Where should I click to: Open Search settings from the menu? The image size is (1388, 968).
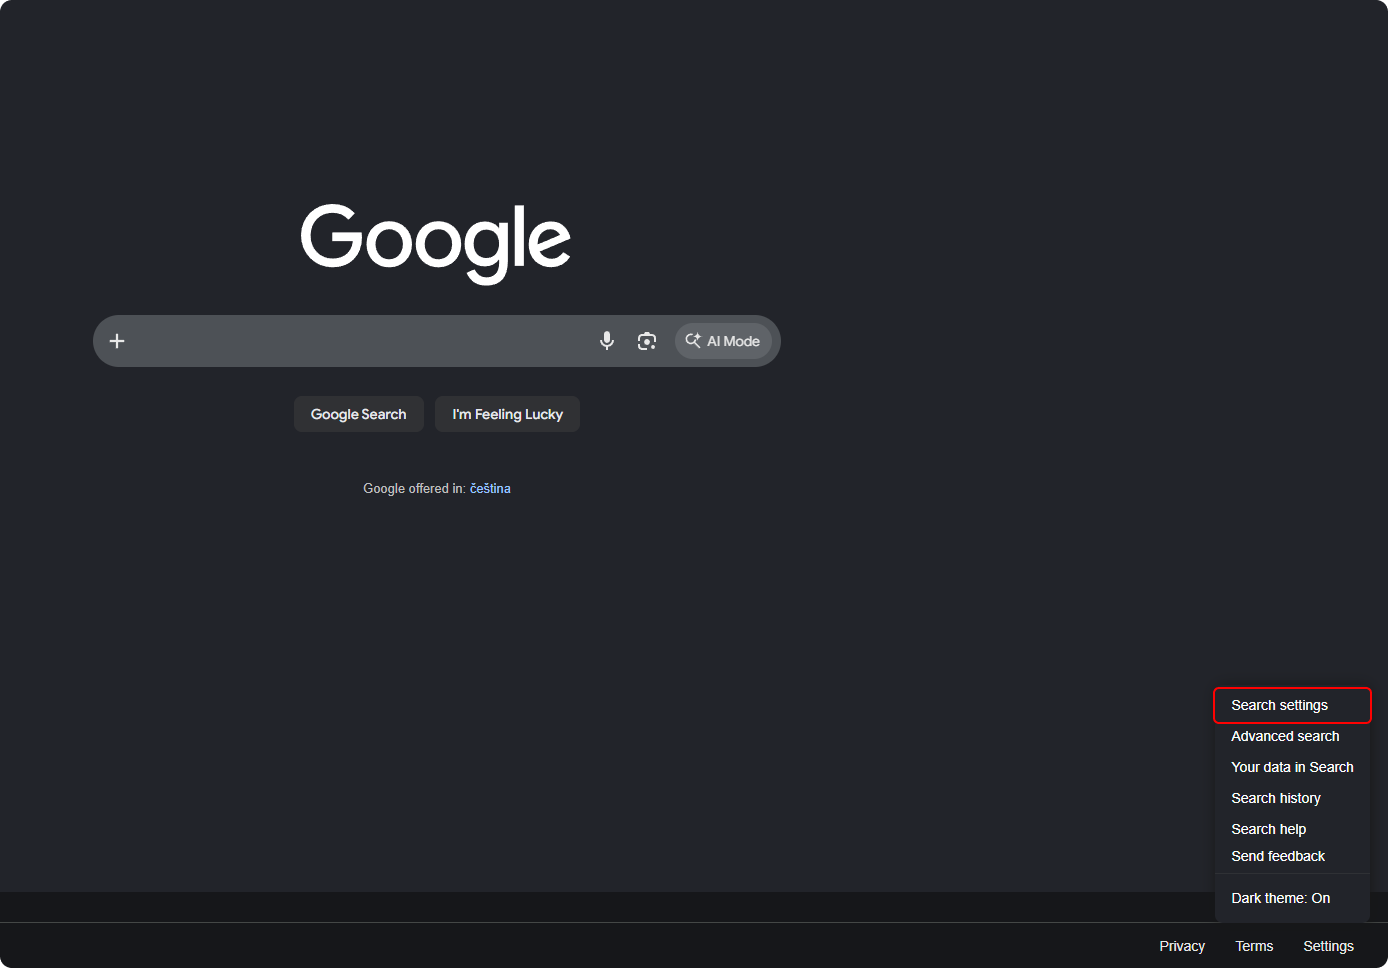point(1292,705)
